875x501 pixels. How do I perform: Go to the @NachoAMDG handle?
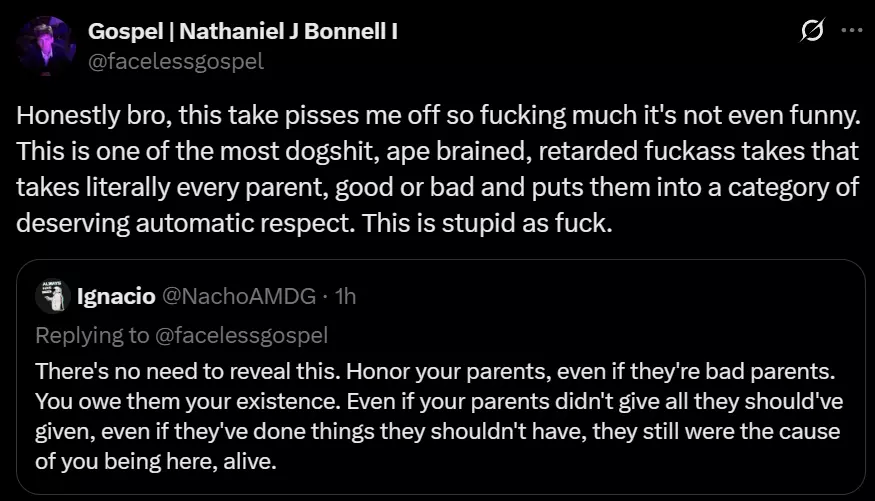pyautogui.click(x=239, y=296)
